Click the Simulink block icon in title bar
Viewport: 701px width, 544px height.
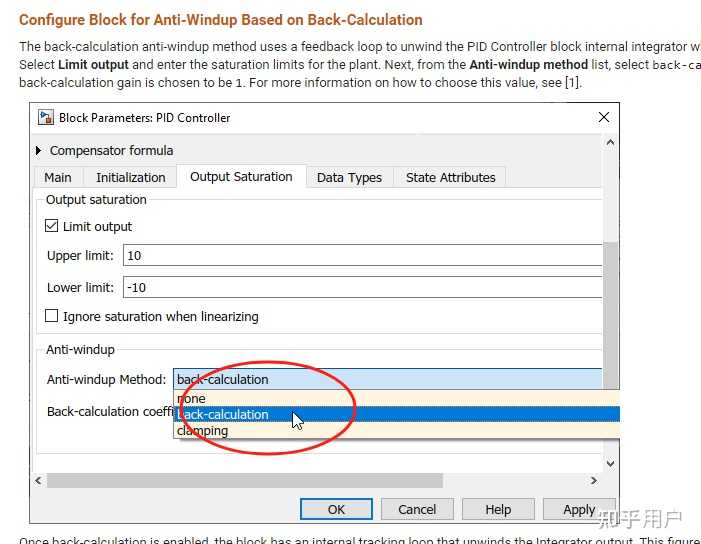[x=46, y=118]
